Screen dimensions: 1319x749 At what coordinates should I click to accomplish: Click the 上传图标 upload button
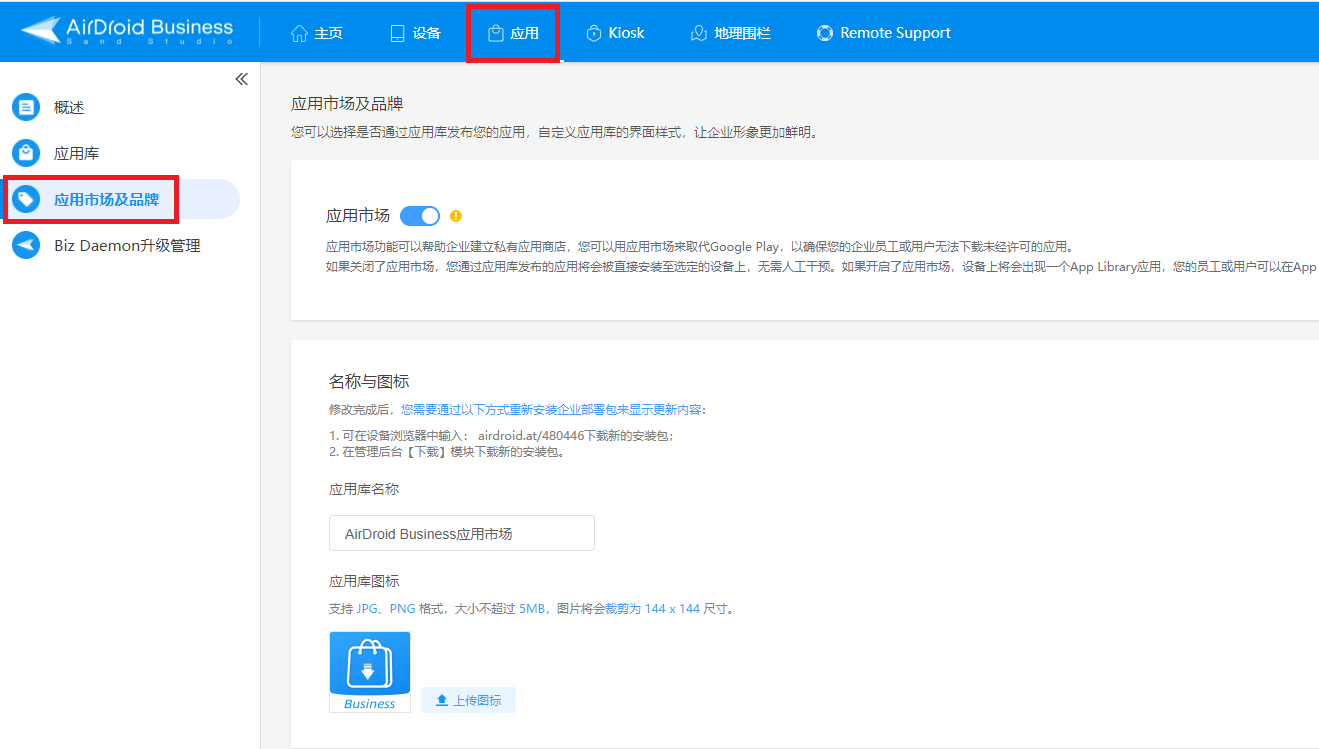click(468, 700)
